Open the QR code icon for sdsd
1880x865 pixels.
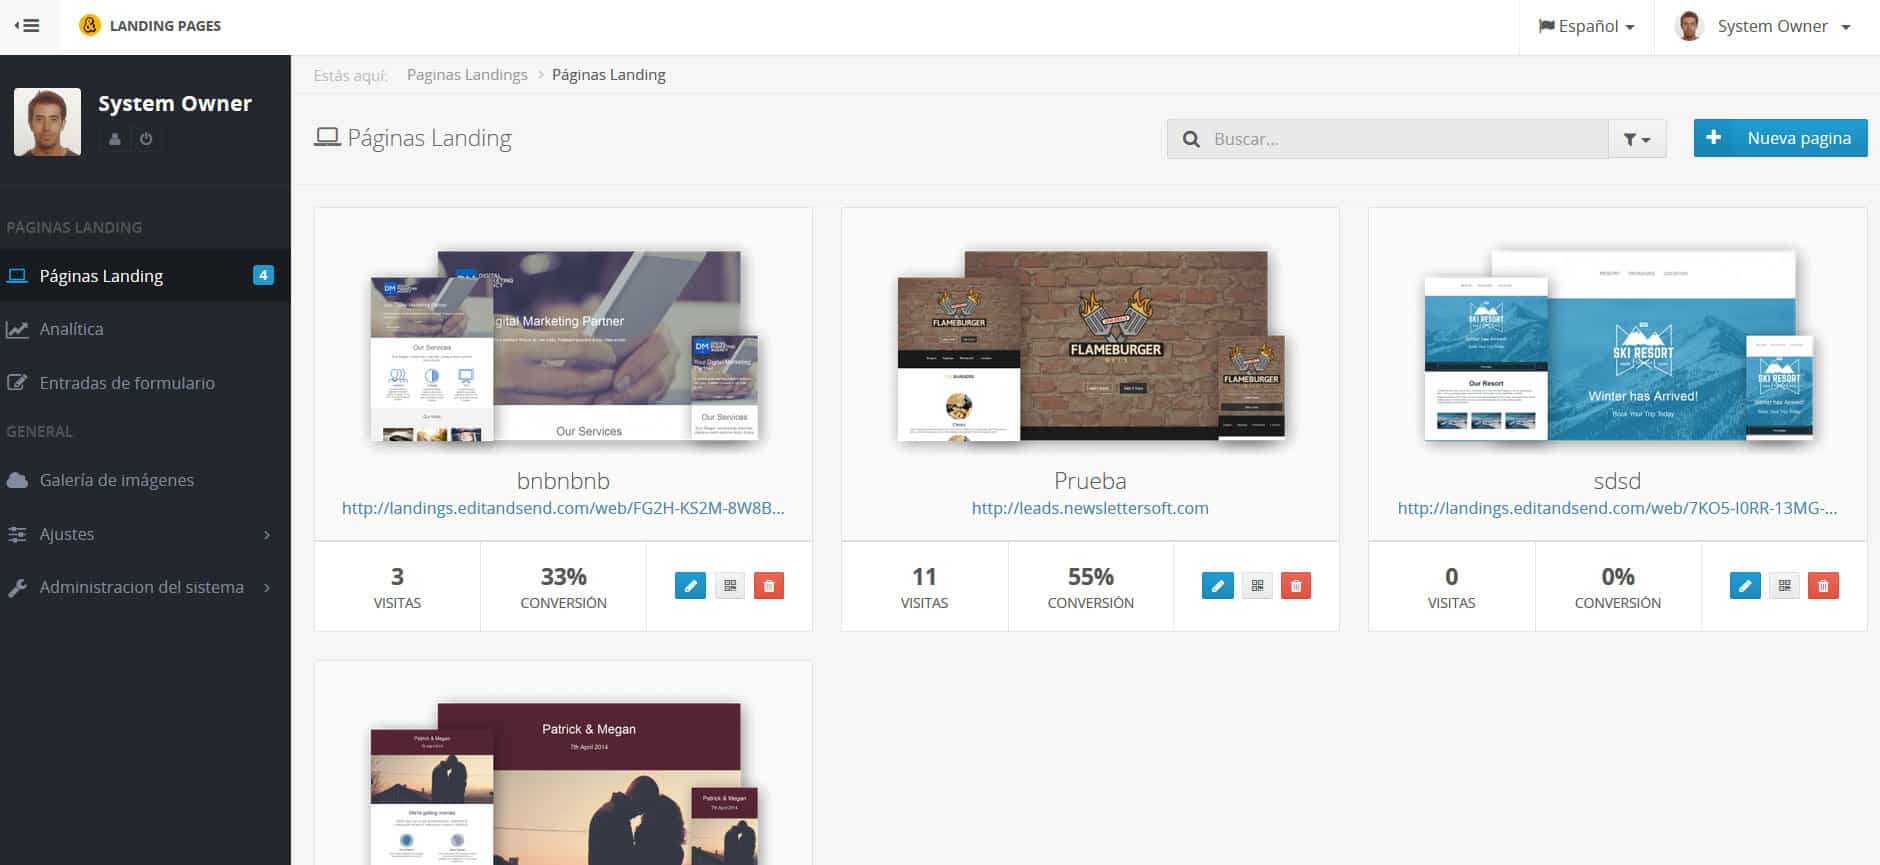pyautogui.click(x=1785, y=586)
